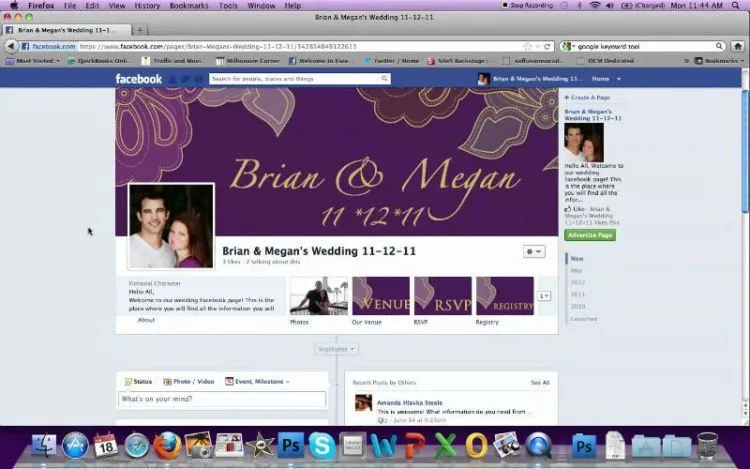This screenshot has height=469, width=750.
Task: Open the Bookmarks menu in the menu bar
Action: tap(189, 6)
